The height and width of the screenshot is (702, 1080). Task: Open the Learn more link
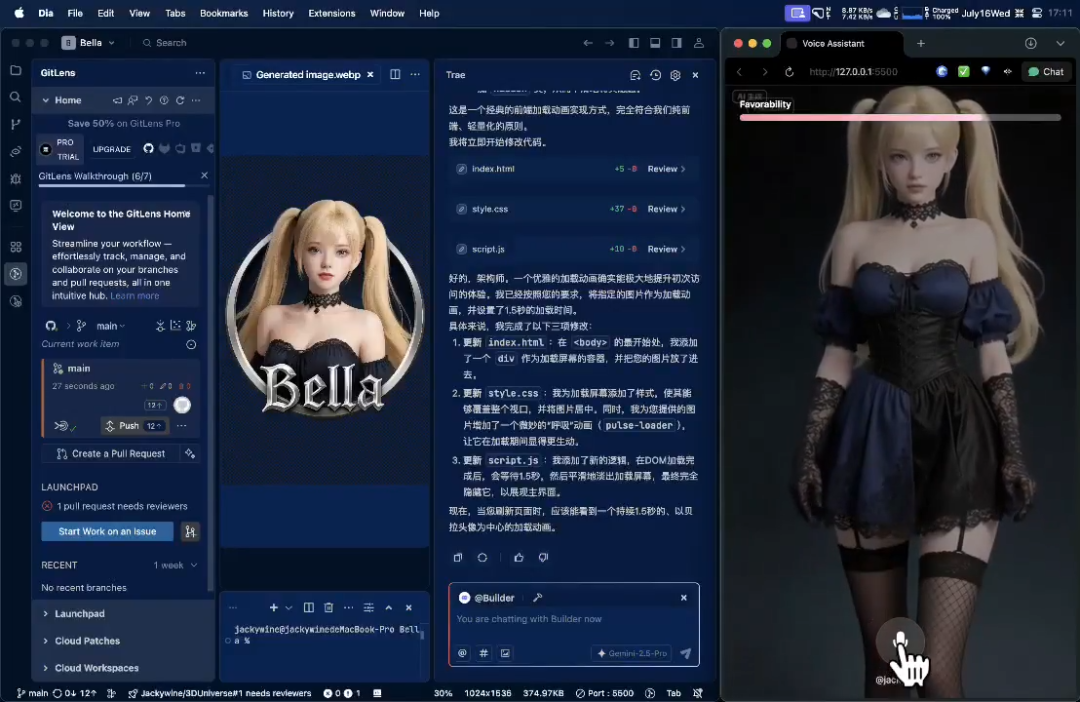[x=134, y=296]
